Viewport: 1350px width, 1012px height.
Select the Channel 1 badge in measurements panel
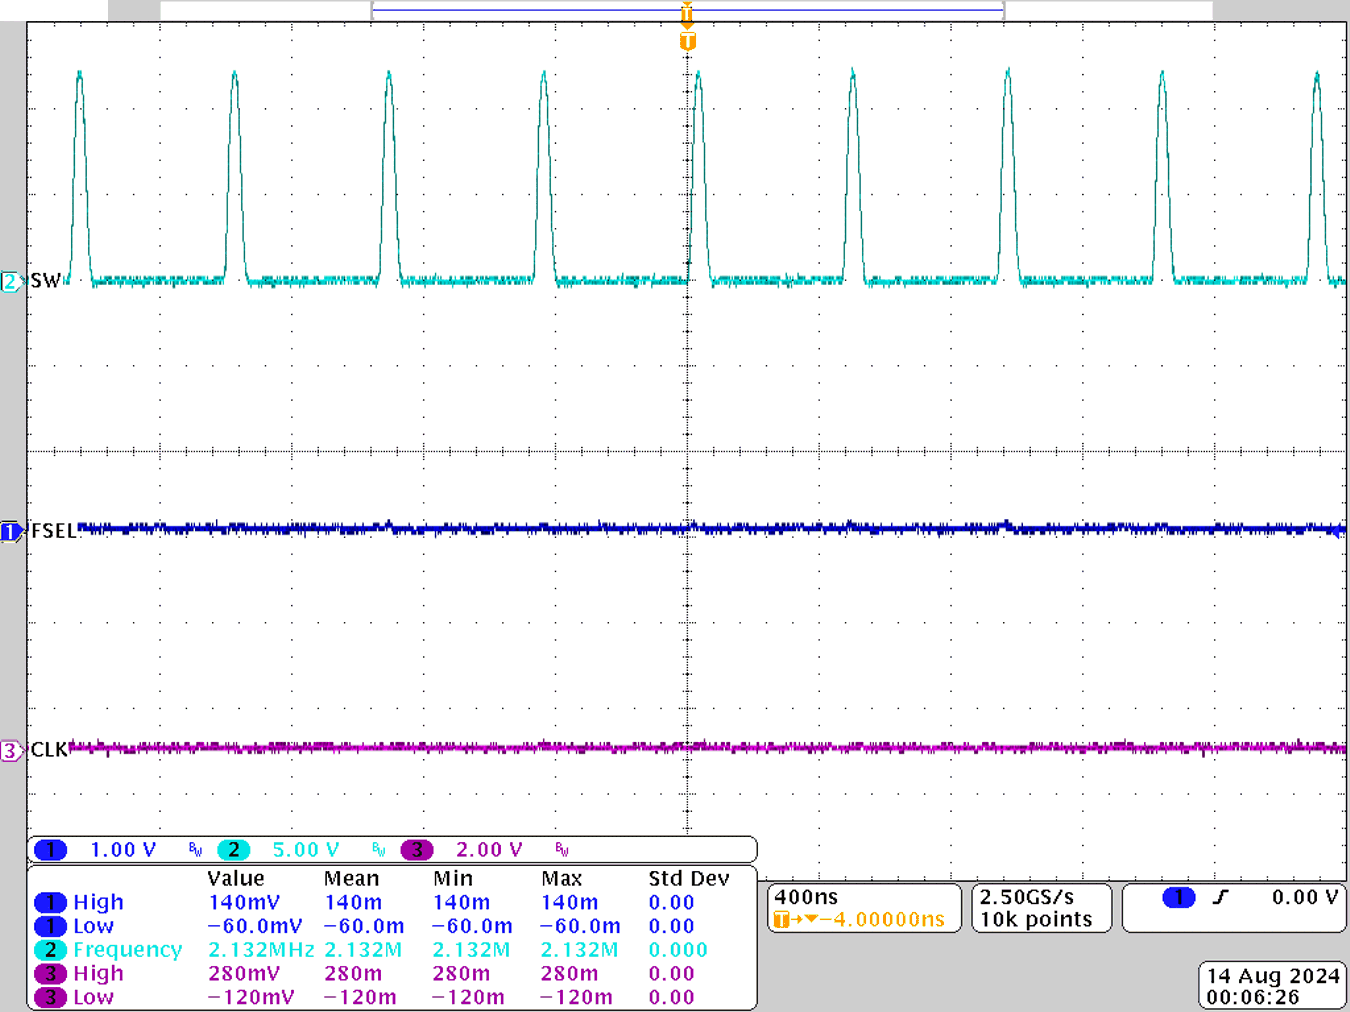[x=49, y=901]
